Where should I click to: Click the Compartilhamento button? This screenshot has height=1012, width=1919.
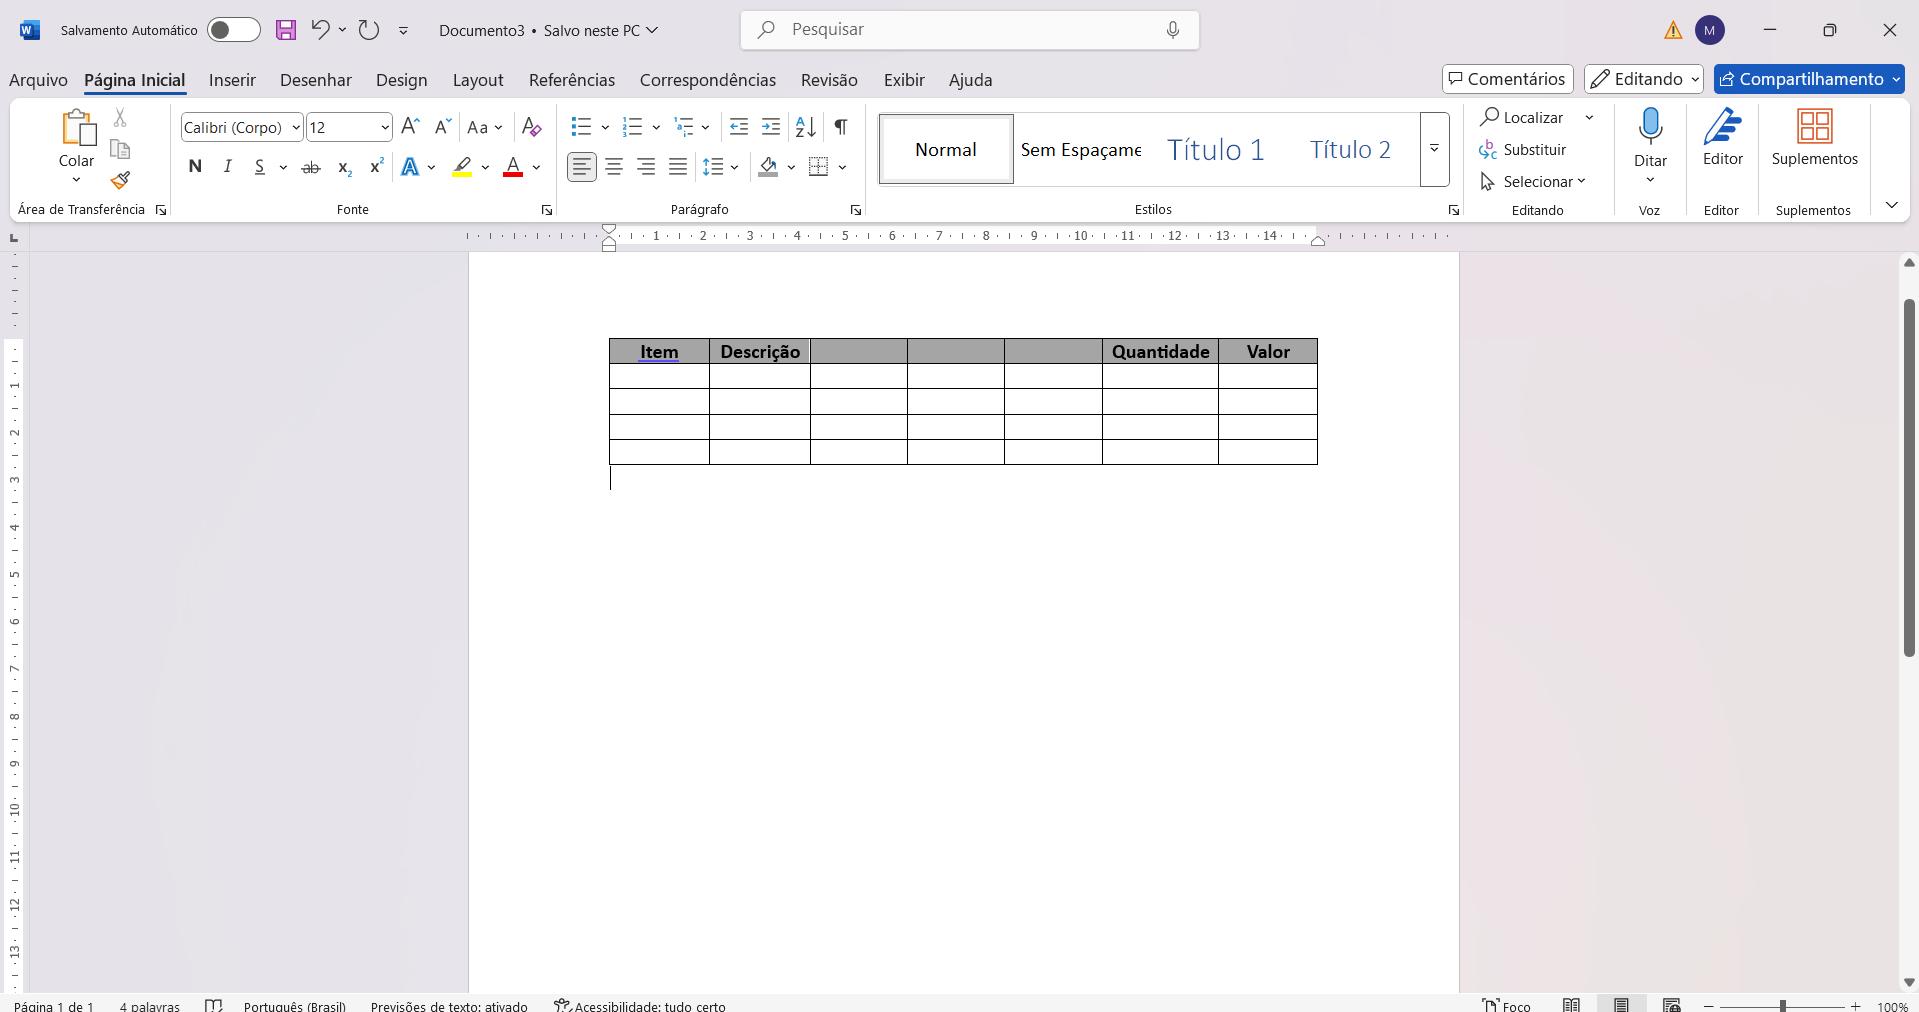(x=1809, y=79)
